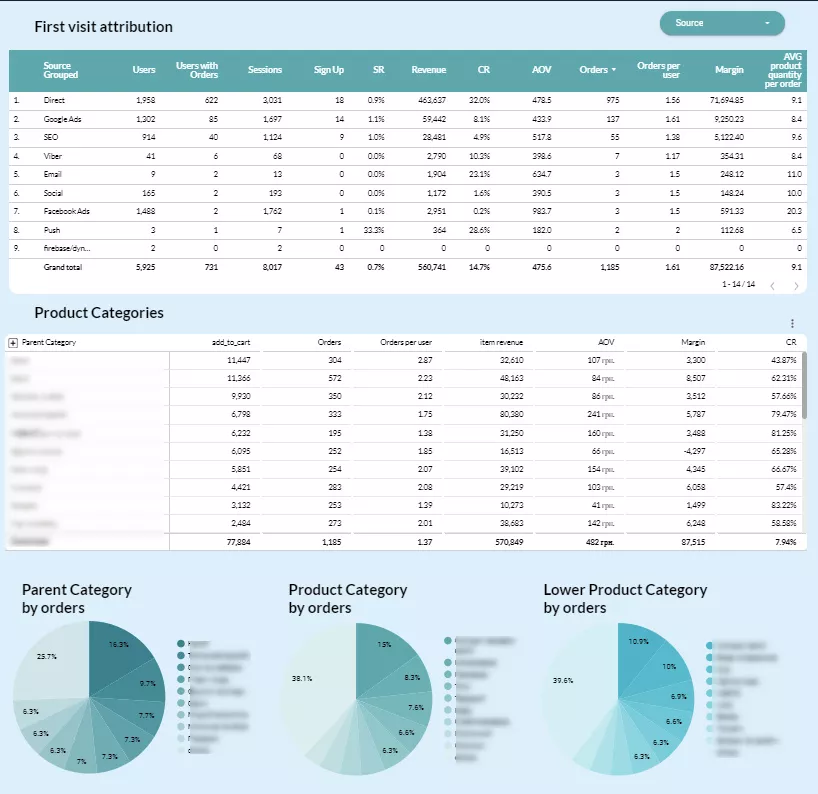Sort by Users column header
Viewport: 818px width, 794px height.
pos(143,70)
